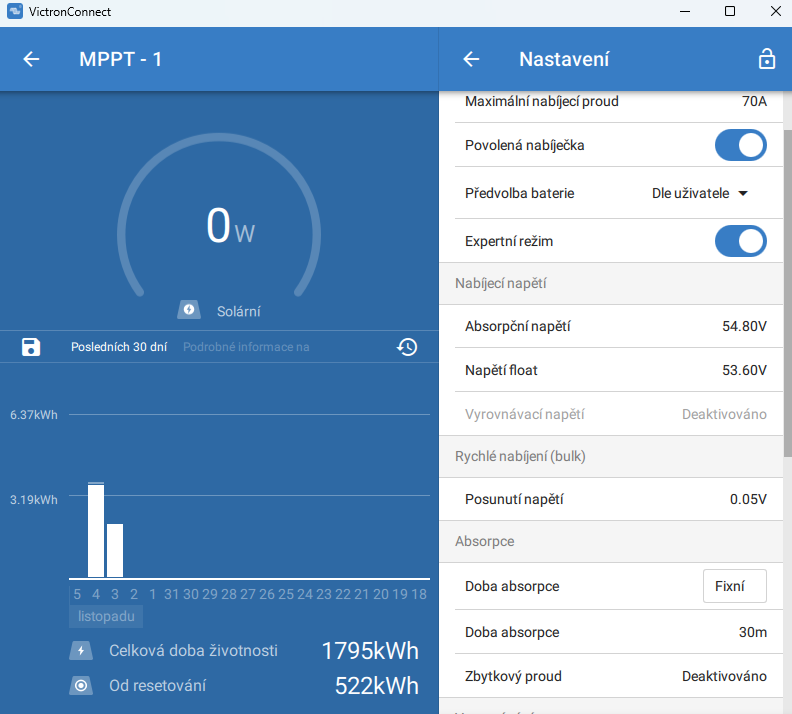
Task: Click back arrow next to Nastavení
Action: [x=471, y=59]
